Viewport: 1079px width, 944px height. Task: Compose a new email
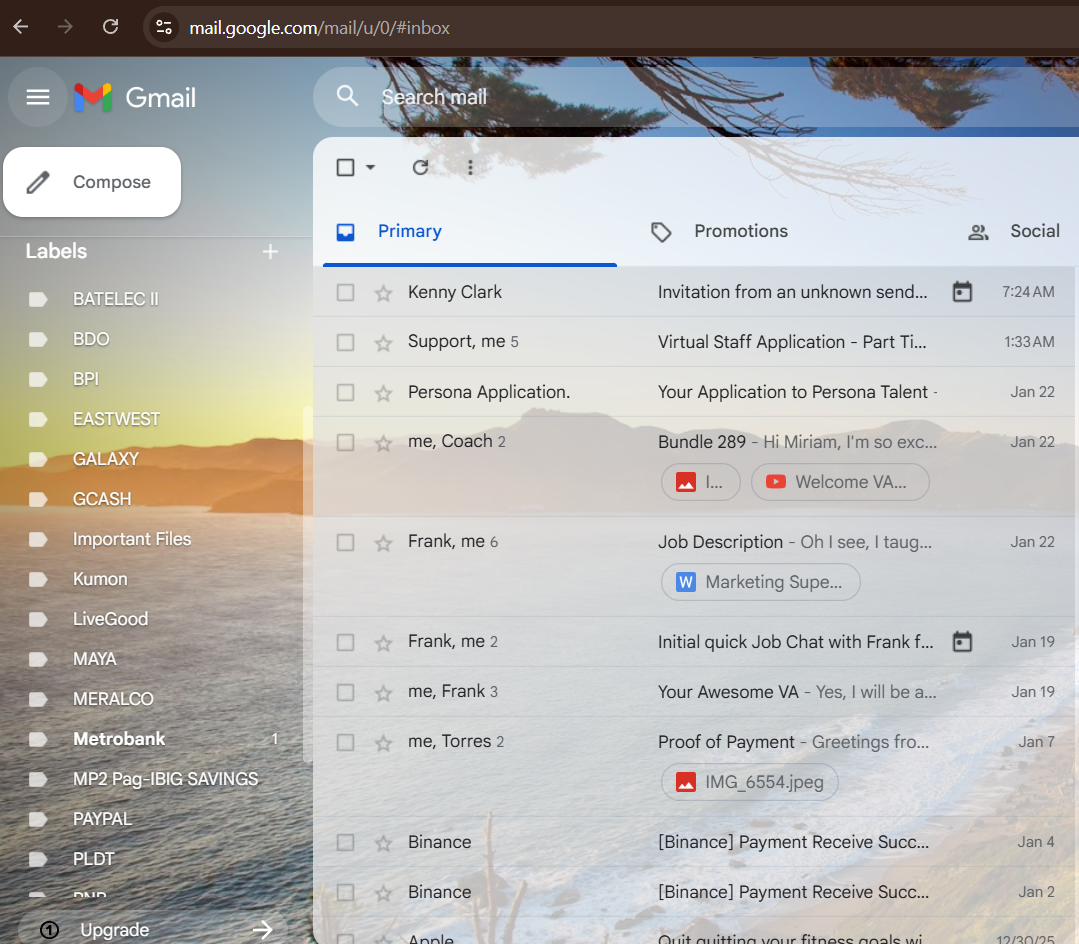[92, 182]
